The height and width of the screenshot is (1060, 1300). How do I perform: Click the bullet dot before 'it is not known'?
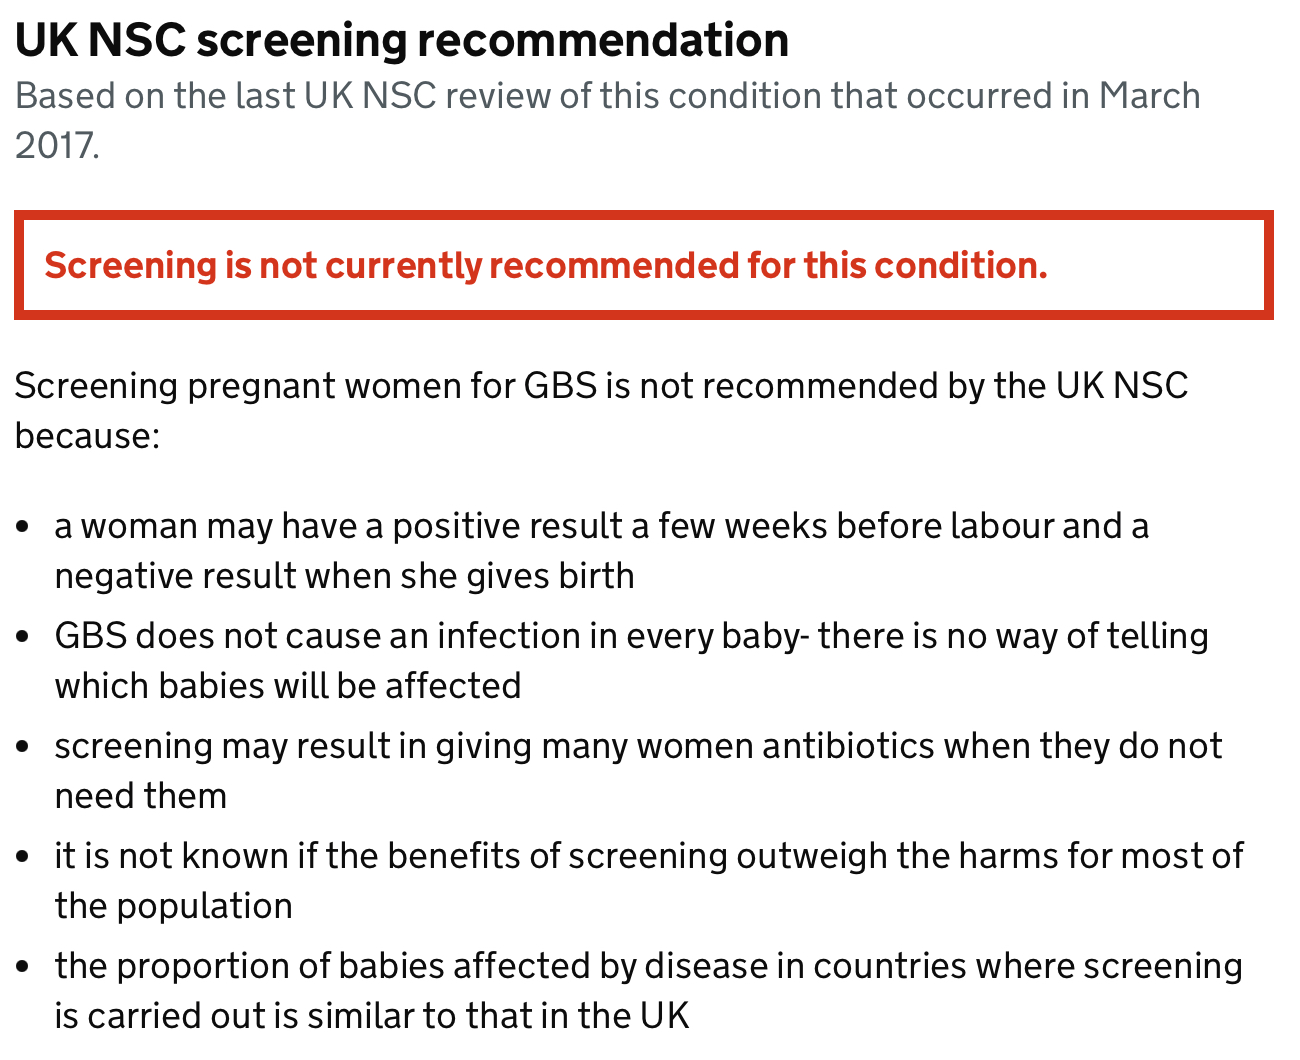click(24, 857)
